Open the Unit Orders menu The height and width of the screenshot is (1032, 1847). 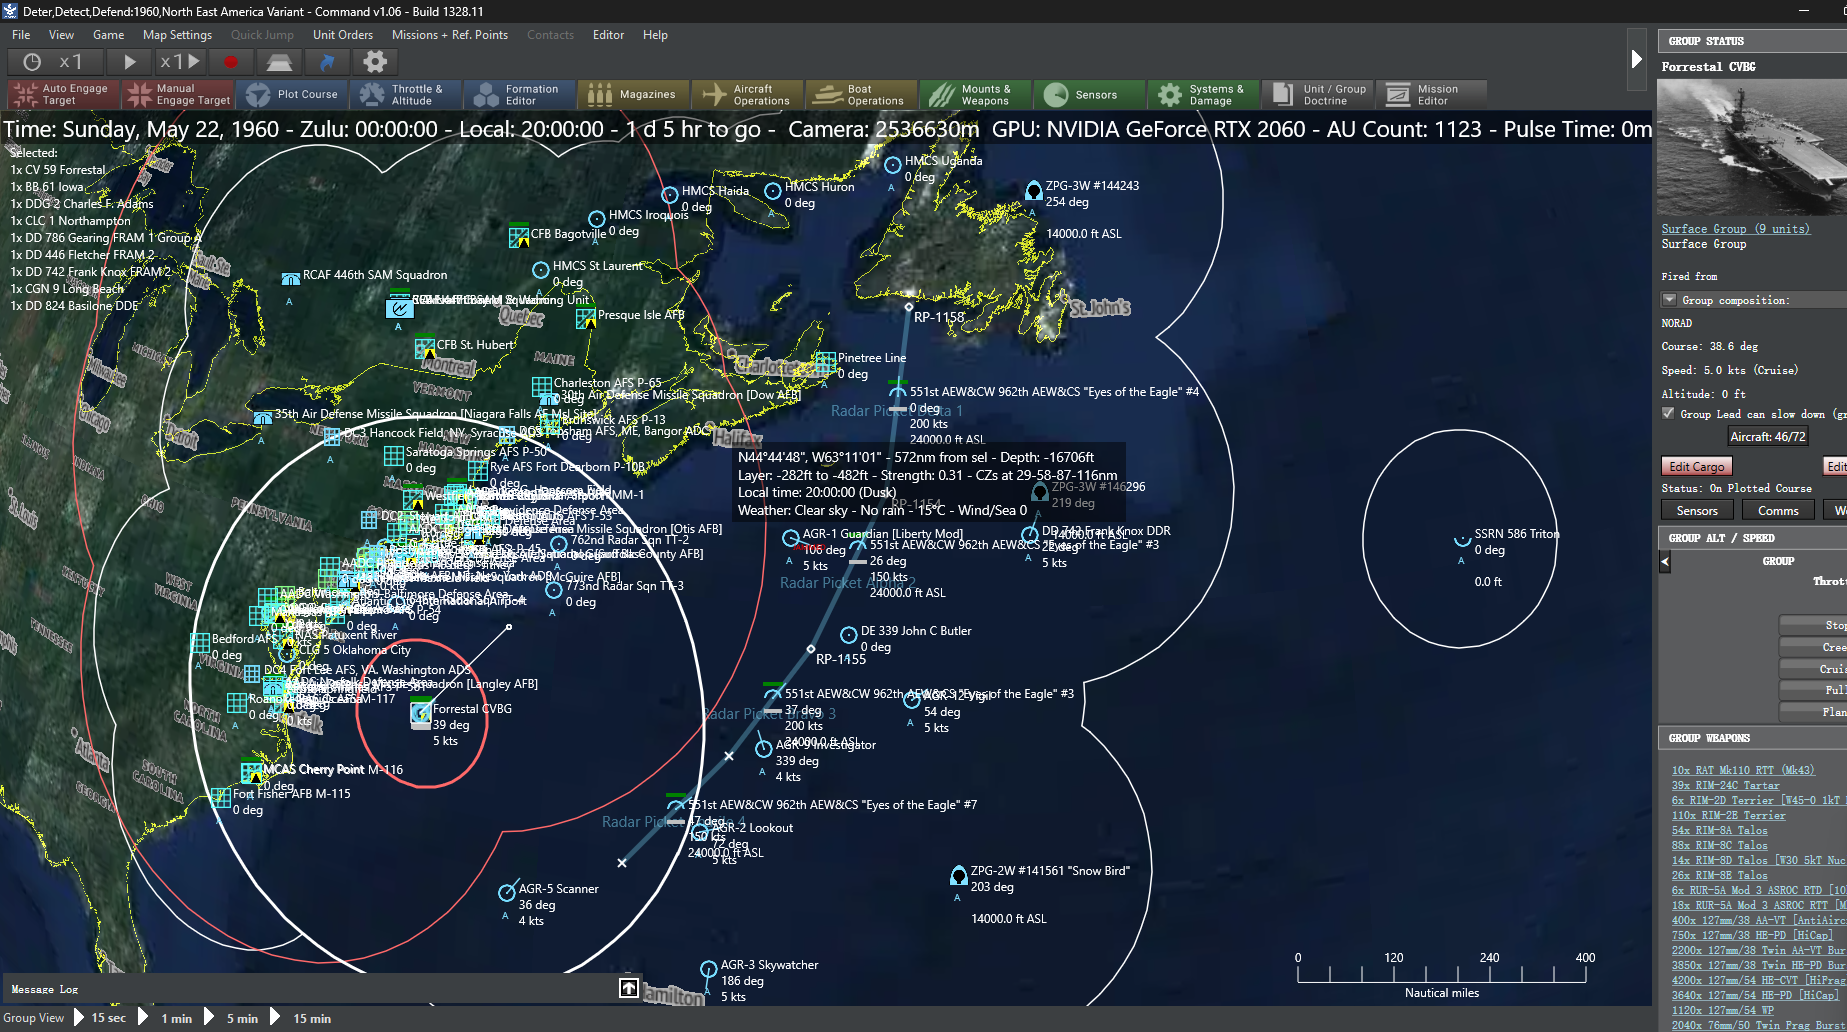pos(343,35)
